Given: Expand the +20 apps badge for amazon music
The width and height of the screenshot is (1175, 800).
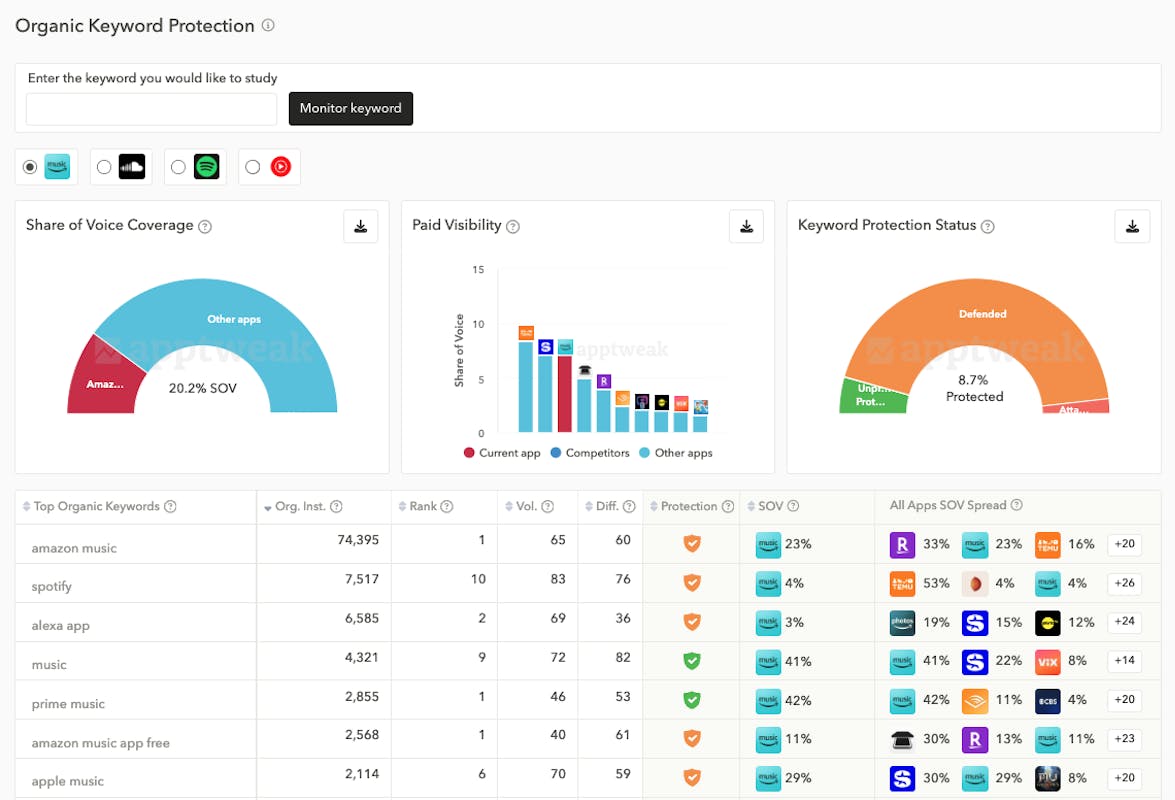Looking at the screenshot, I should (x=1125, y=544).
